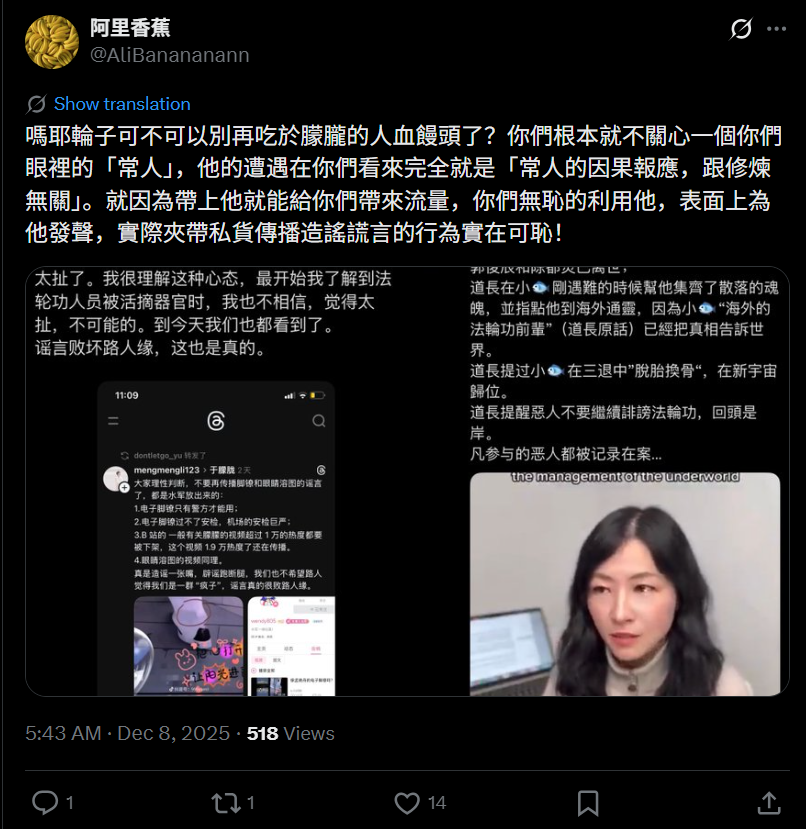Share the post via upload icon

click(x=769, y=803)
